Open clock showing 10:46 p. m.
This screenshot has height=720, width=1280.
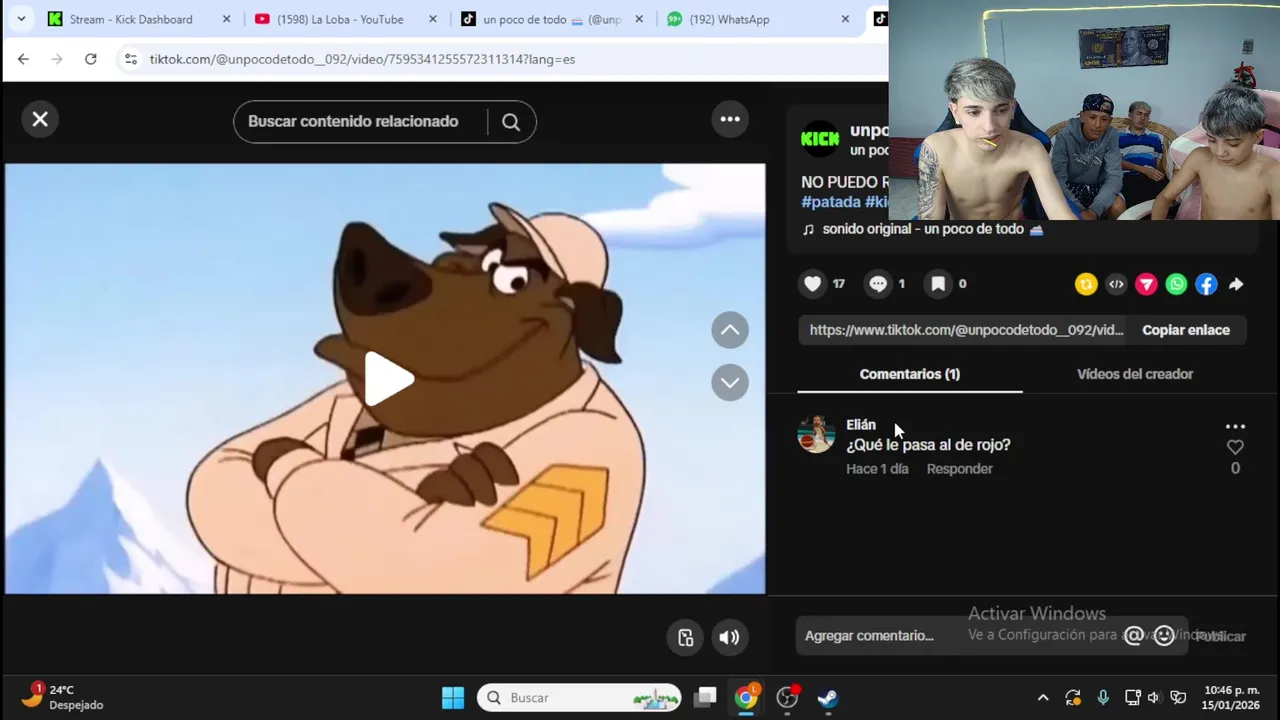(x=1231, y=697)
